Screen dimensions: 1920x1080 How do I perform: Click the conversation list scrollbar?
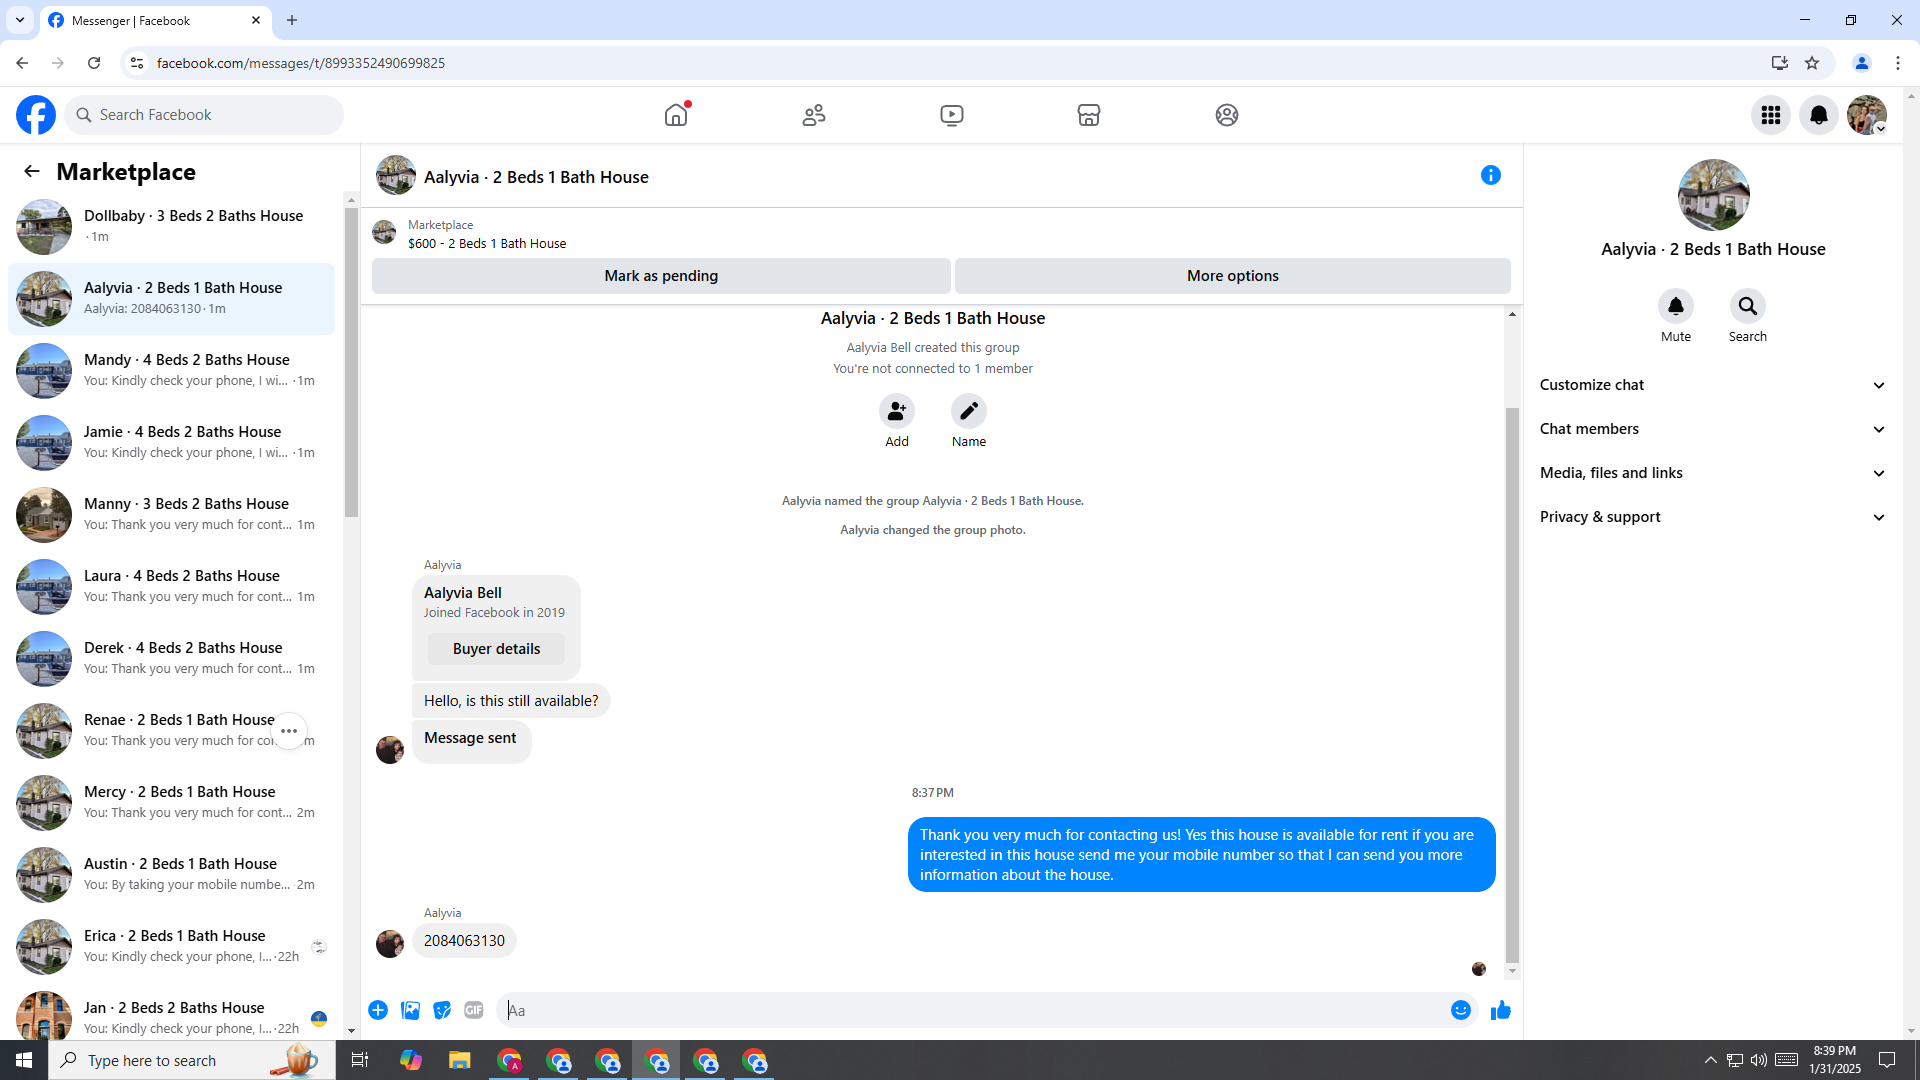(x=351, y=362)
